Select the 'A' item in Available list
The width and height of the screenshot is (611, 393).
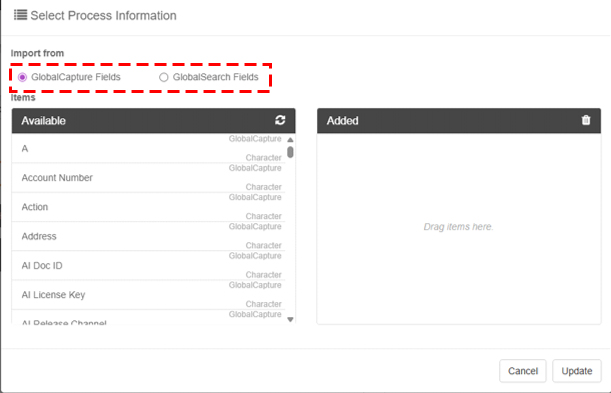tap(148, 148)
